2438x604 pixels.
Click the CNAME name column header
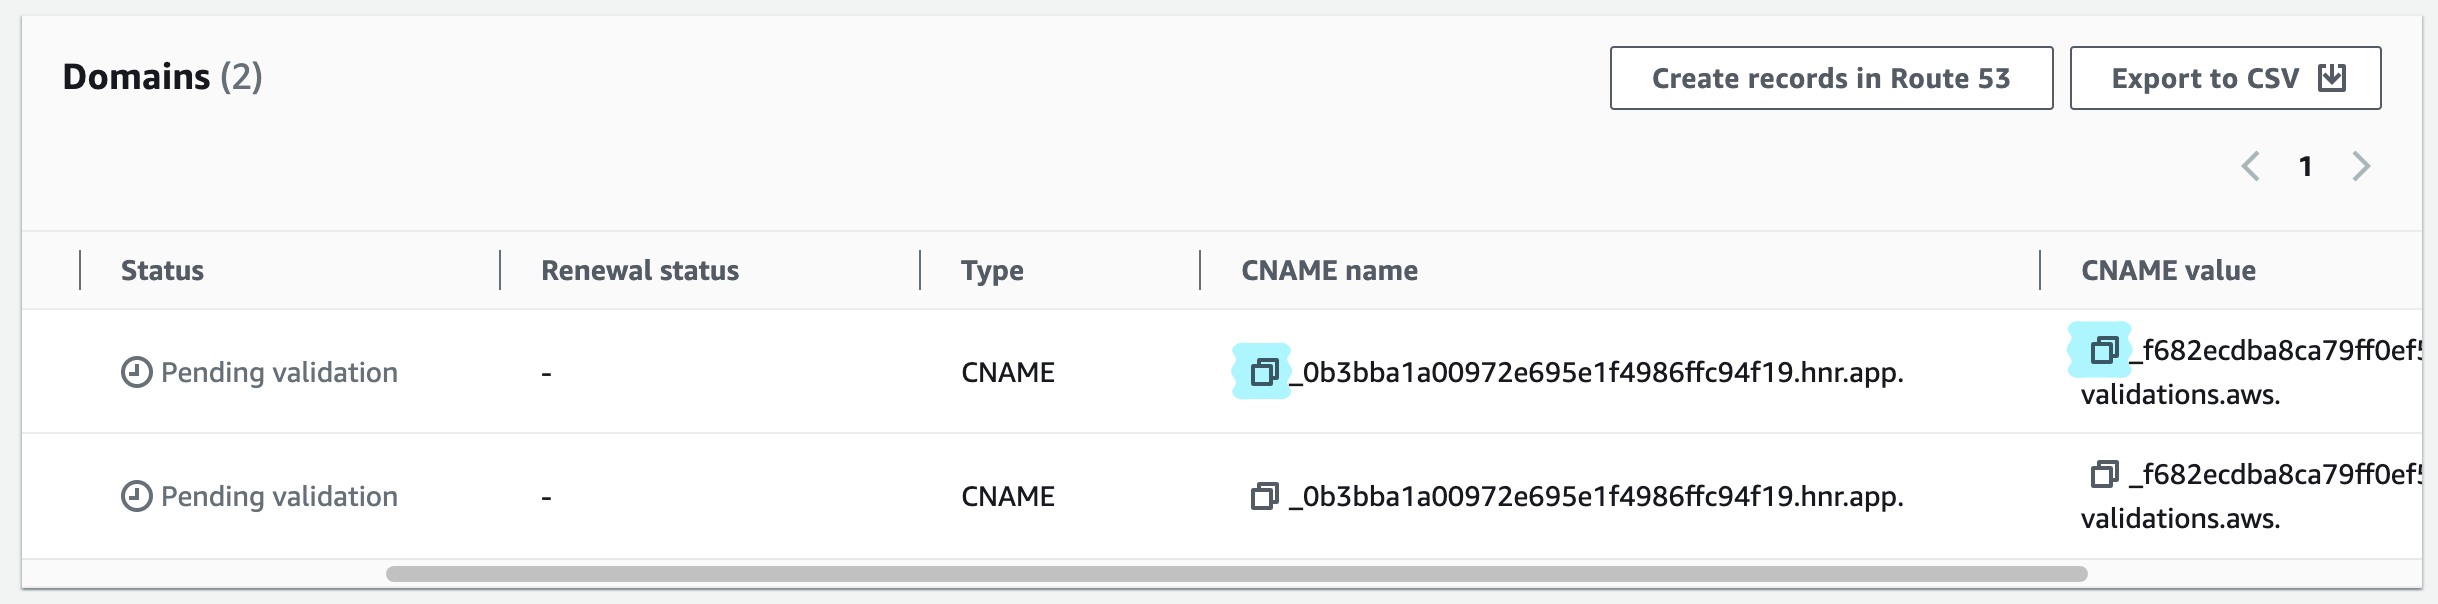1329,270
